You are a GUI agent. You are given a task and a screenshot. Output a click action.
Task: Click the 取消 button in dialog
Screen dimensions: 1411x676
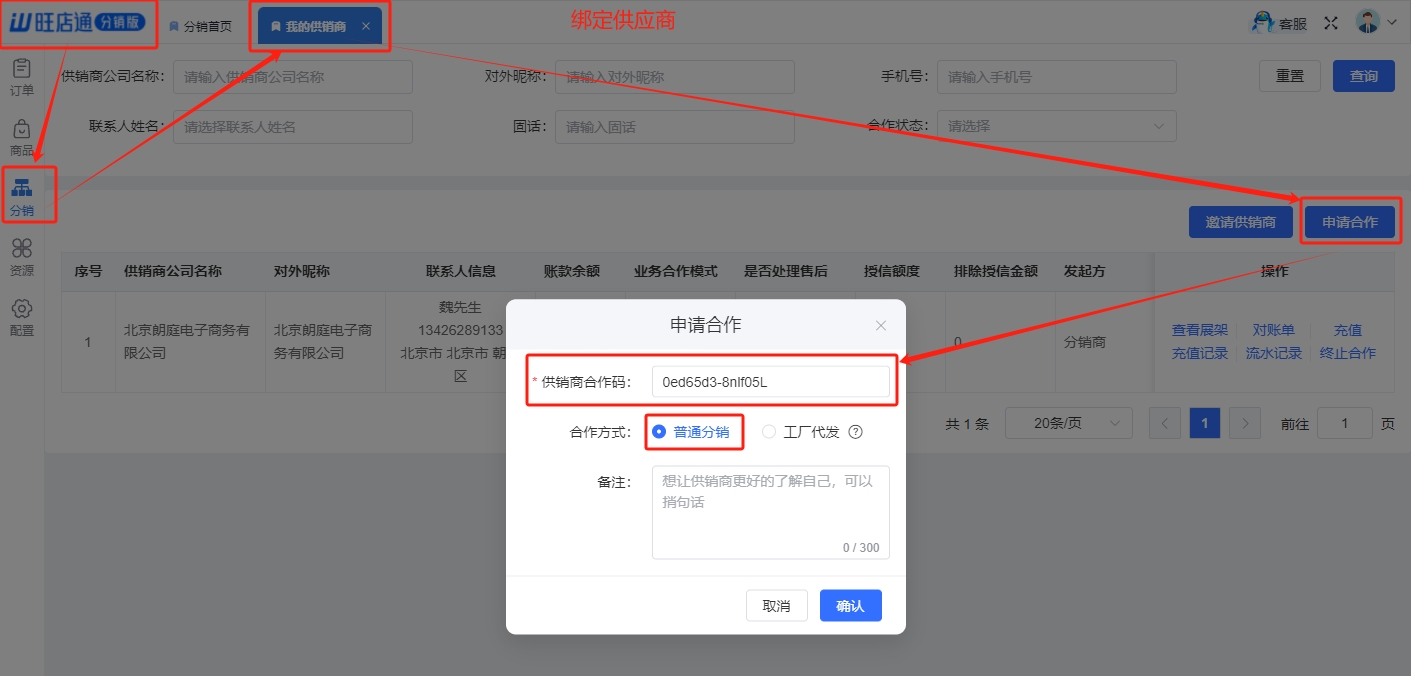coord(776,606)
